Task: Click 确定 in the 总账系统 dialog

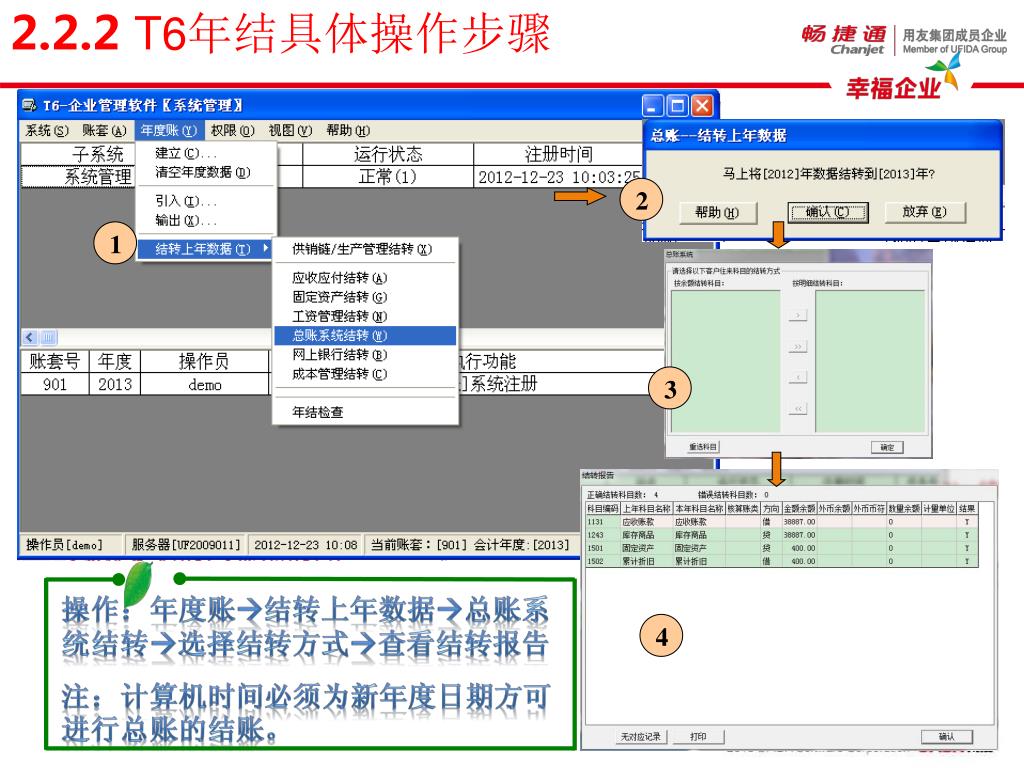Action: (x=887, y=447)
